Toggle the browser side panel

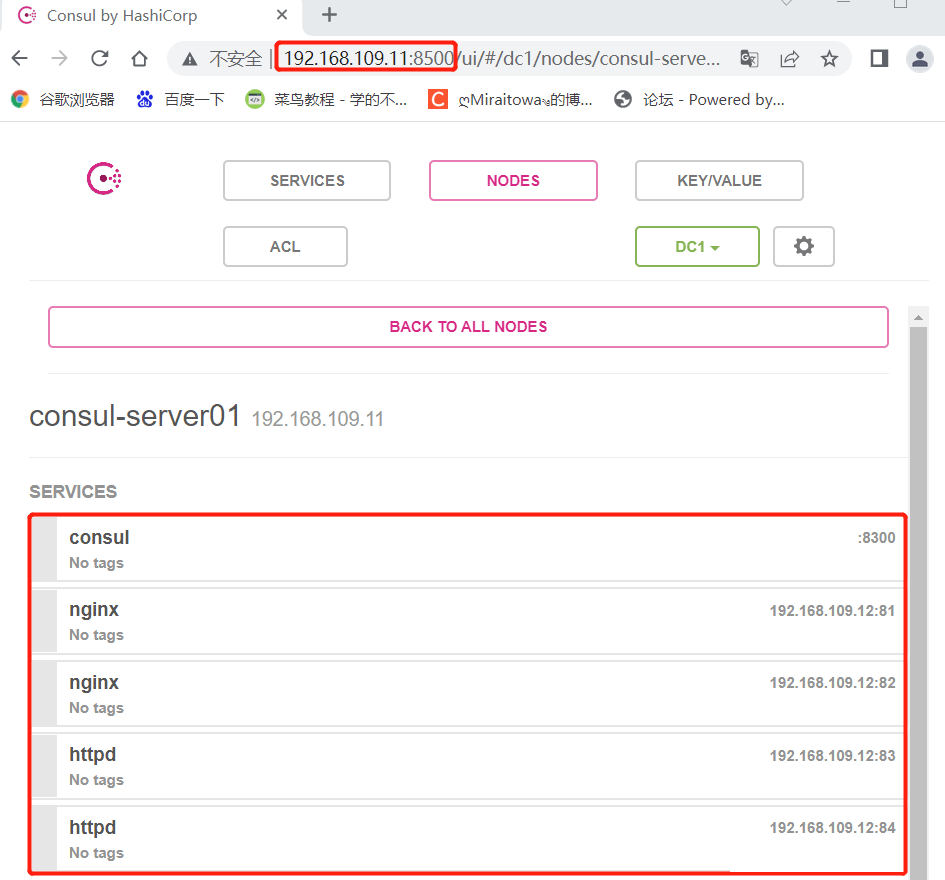click(x=879, y=58)
